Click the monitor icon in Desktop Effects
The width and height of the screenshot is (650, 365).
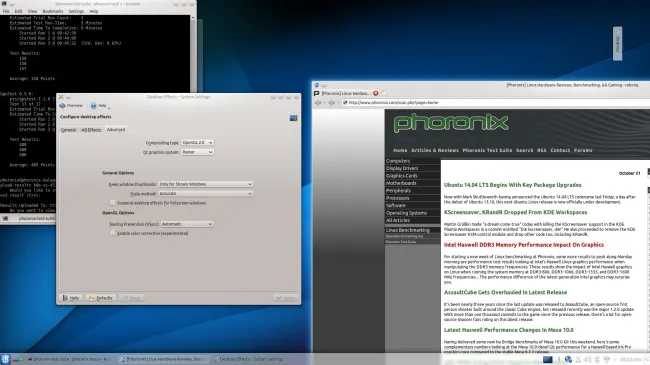(293, 118)
